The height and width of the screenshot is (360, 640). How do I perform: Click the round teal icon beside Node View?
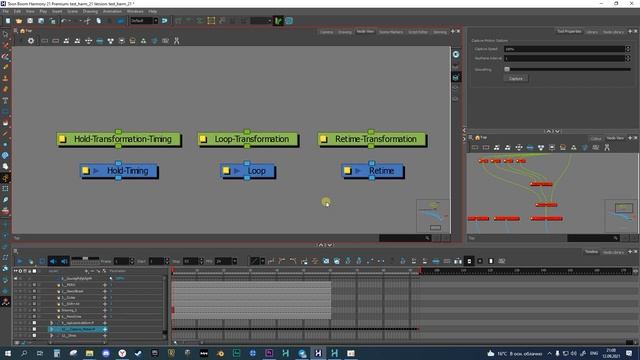point(456,54)
